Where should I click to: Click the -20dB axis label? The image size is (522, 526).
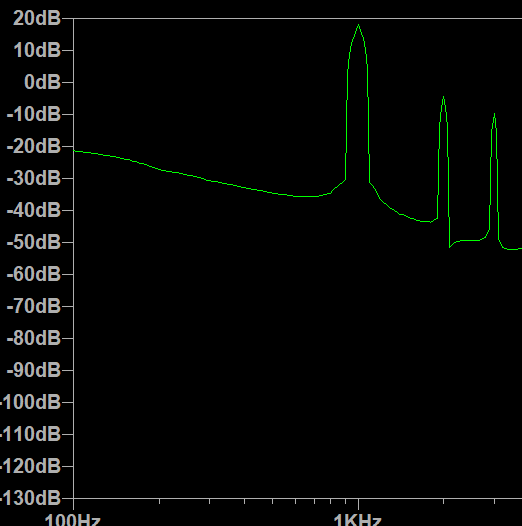[34, 146]
